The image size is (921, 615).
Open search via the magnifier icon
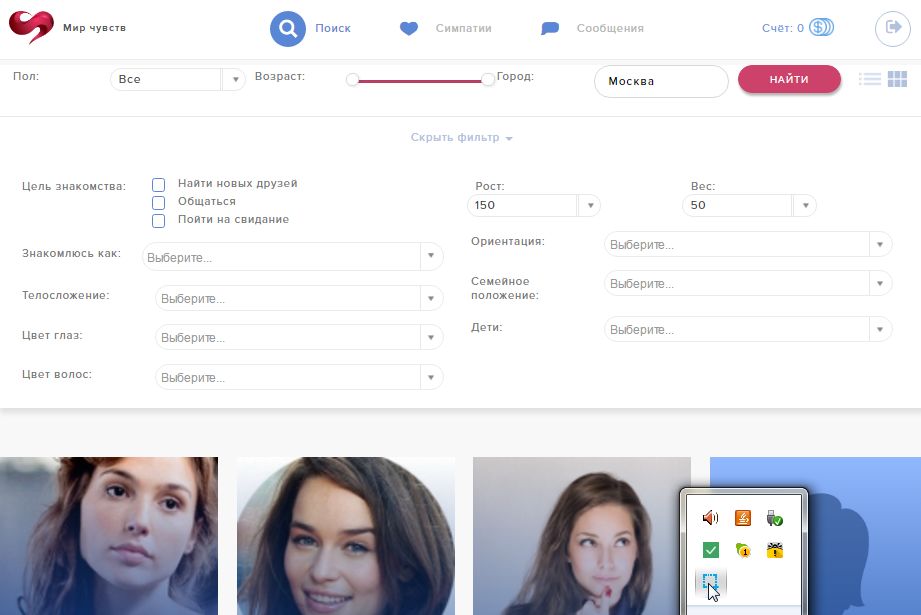click(x=288, y=28)
